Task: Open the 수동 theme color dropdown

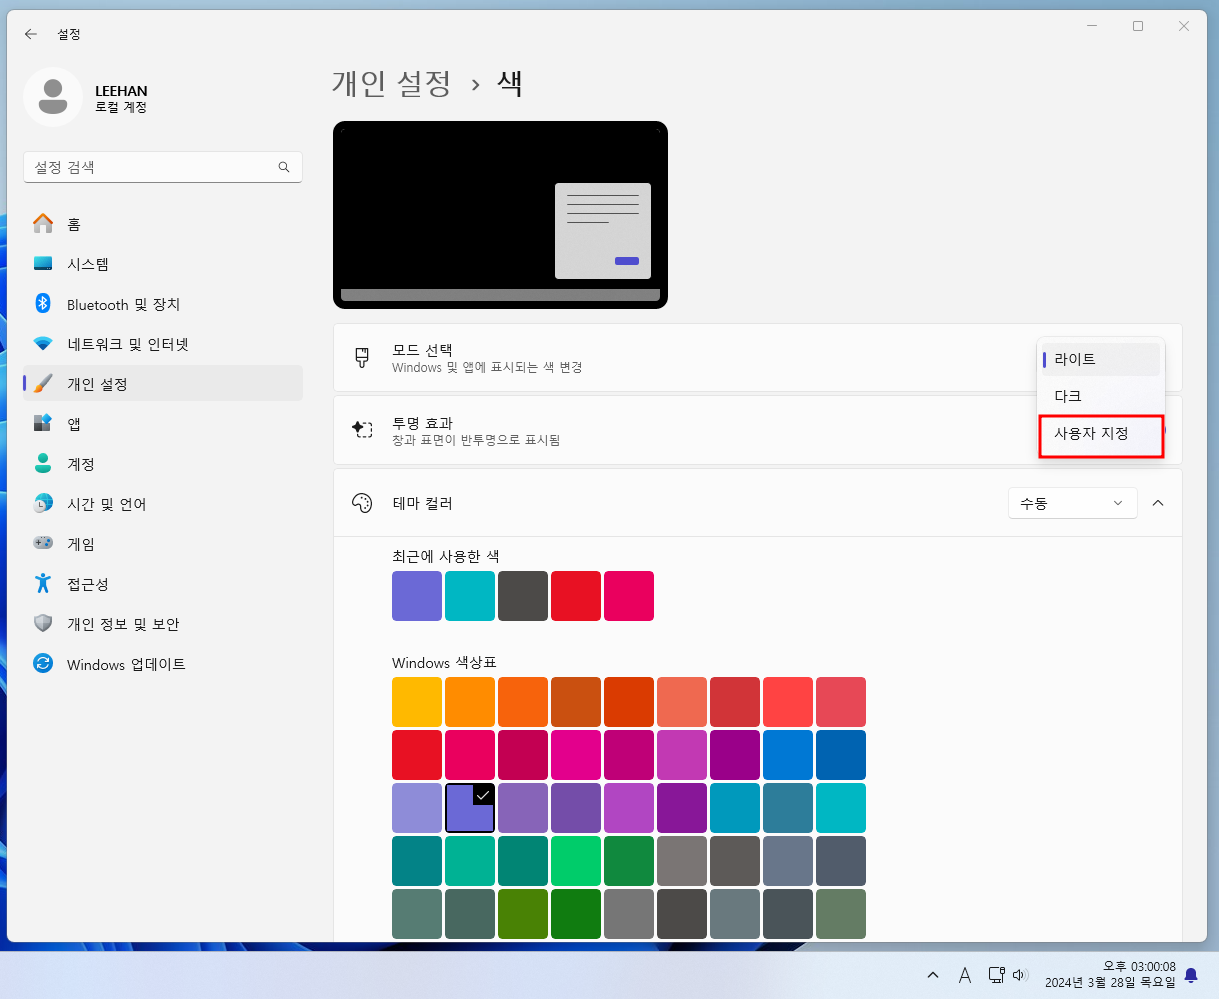Action: point(1072,503)
